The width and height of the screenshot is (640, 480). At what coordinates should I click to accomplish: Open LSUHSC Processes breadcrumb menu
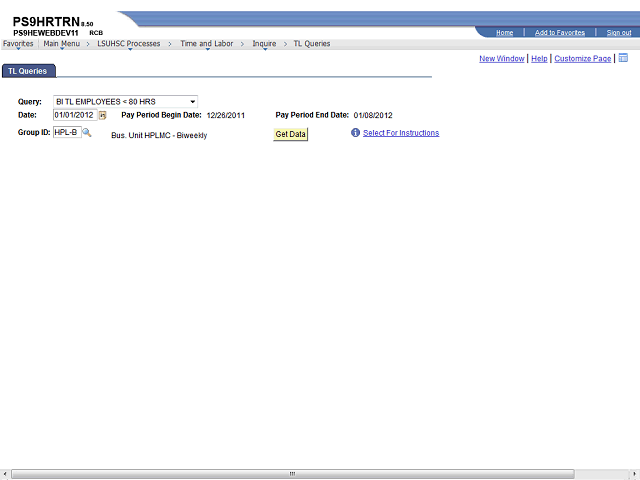[128, 44]
